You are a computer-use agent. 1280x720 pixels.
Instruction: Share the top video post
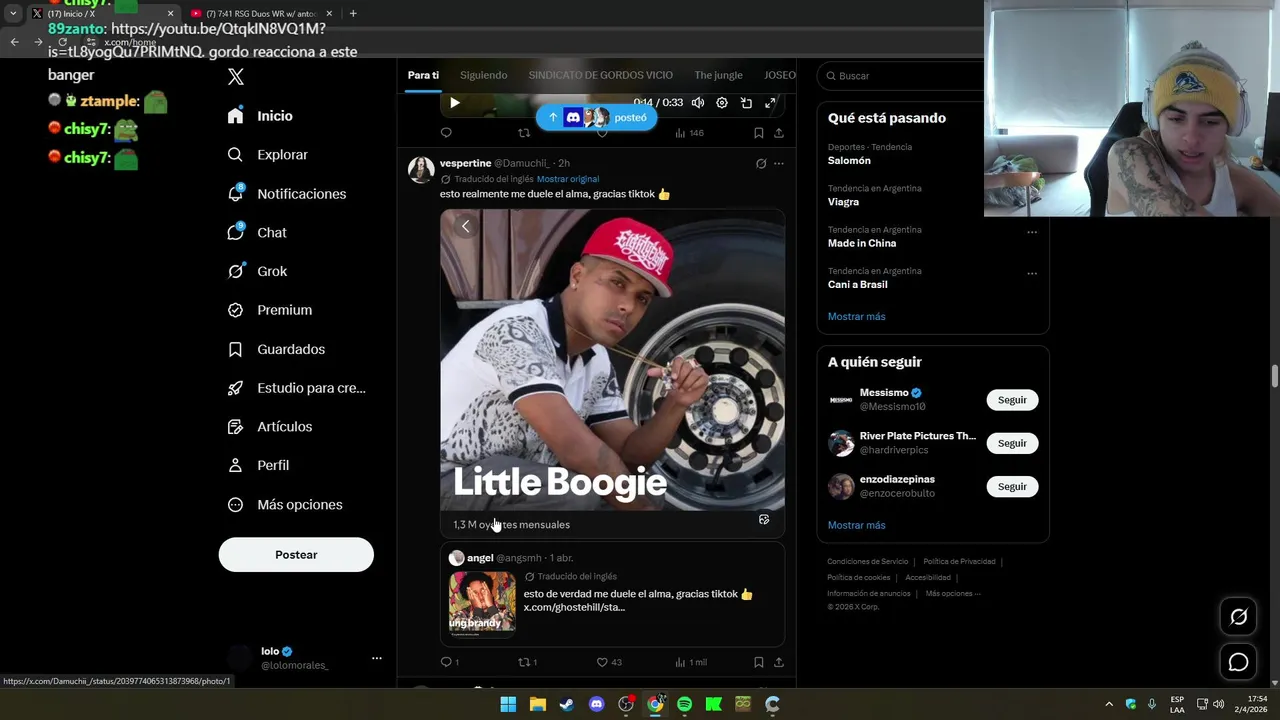(x=779, y=133)
